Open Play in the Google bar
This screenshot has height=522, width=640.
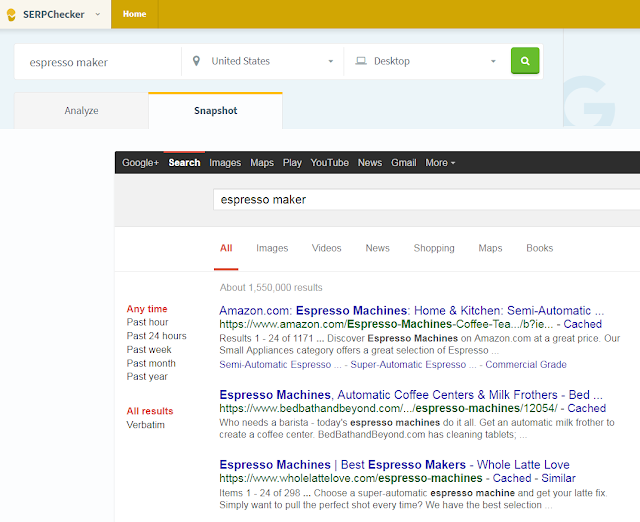(292, 163)
